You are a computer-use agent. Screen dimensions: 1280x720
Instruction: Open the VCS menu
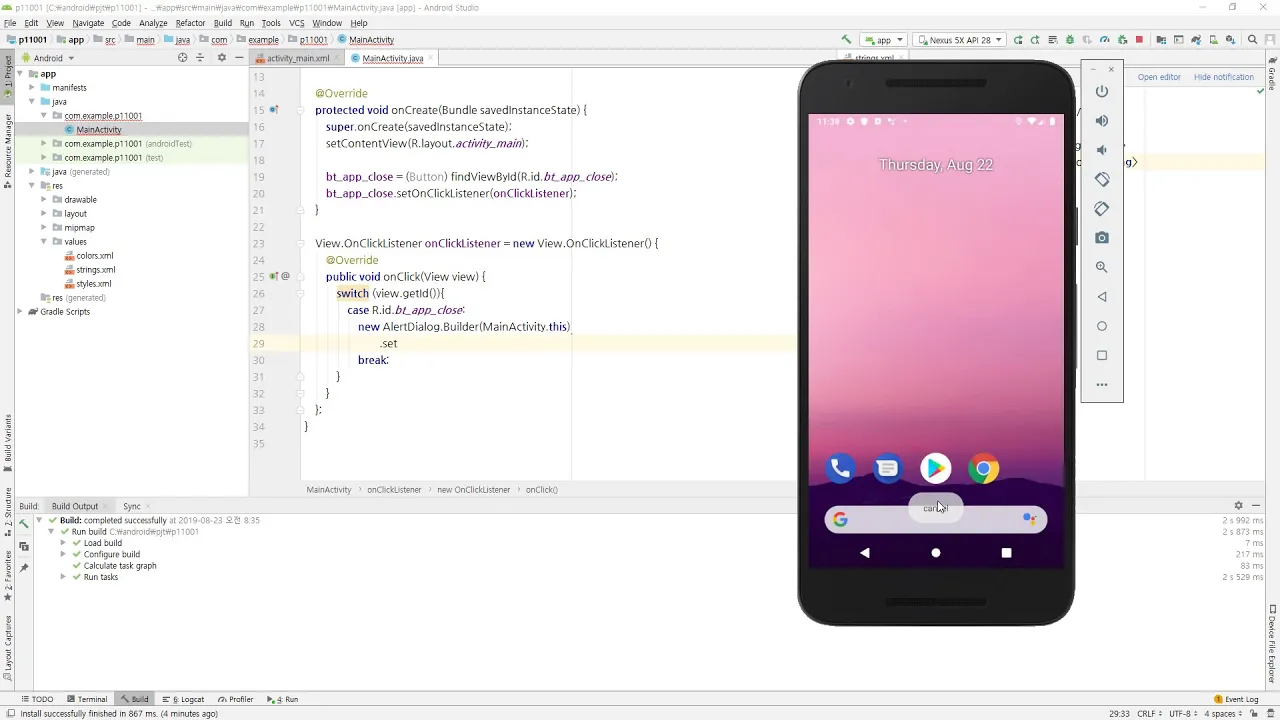point(296,23)
